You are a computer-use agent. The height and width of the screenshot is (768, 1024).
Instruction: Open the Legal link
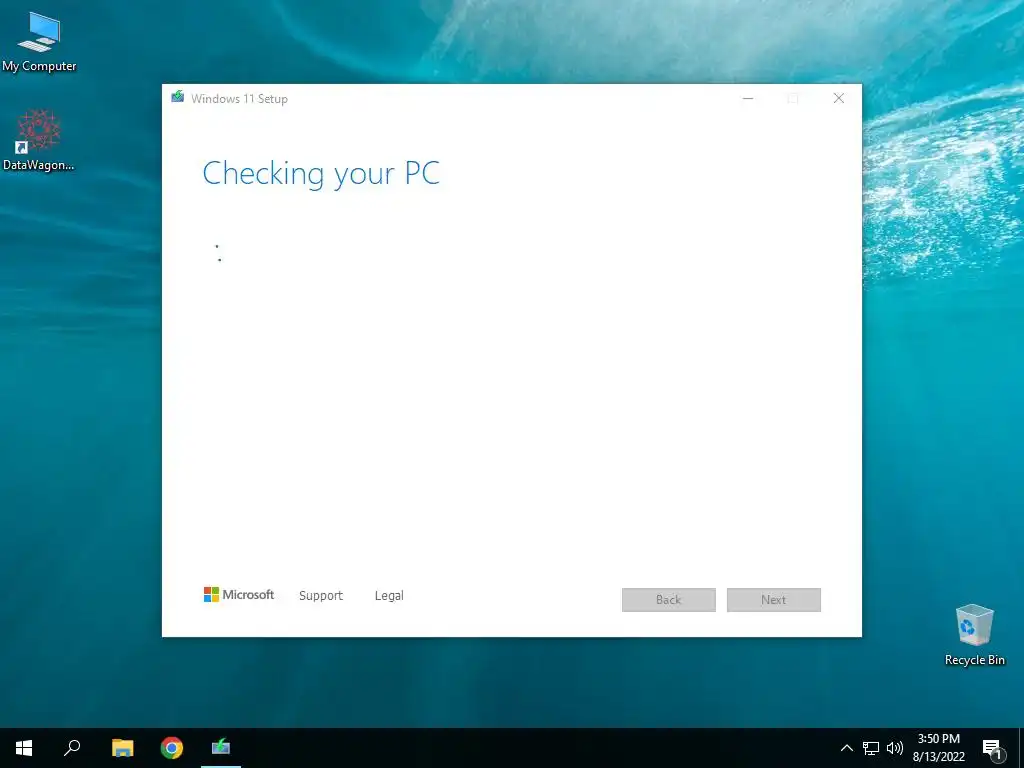pyautogui.click(x=389, y=596)
